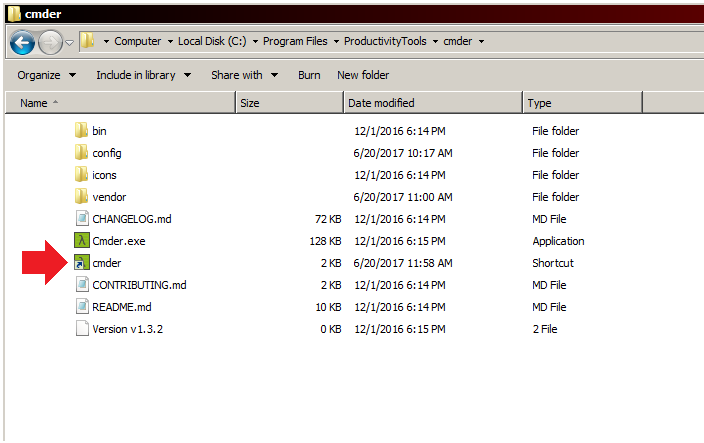This screenshot has height=443, width=704.
Task: Click the README.md file icon
Action: (x=82, y=306)
